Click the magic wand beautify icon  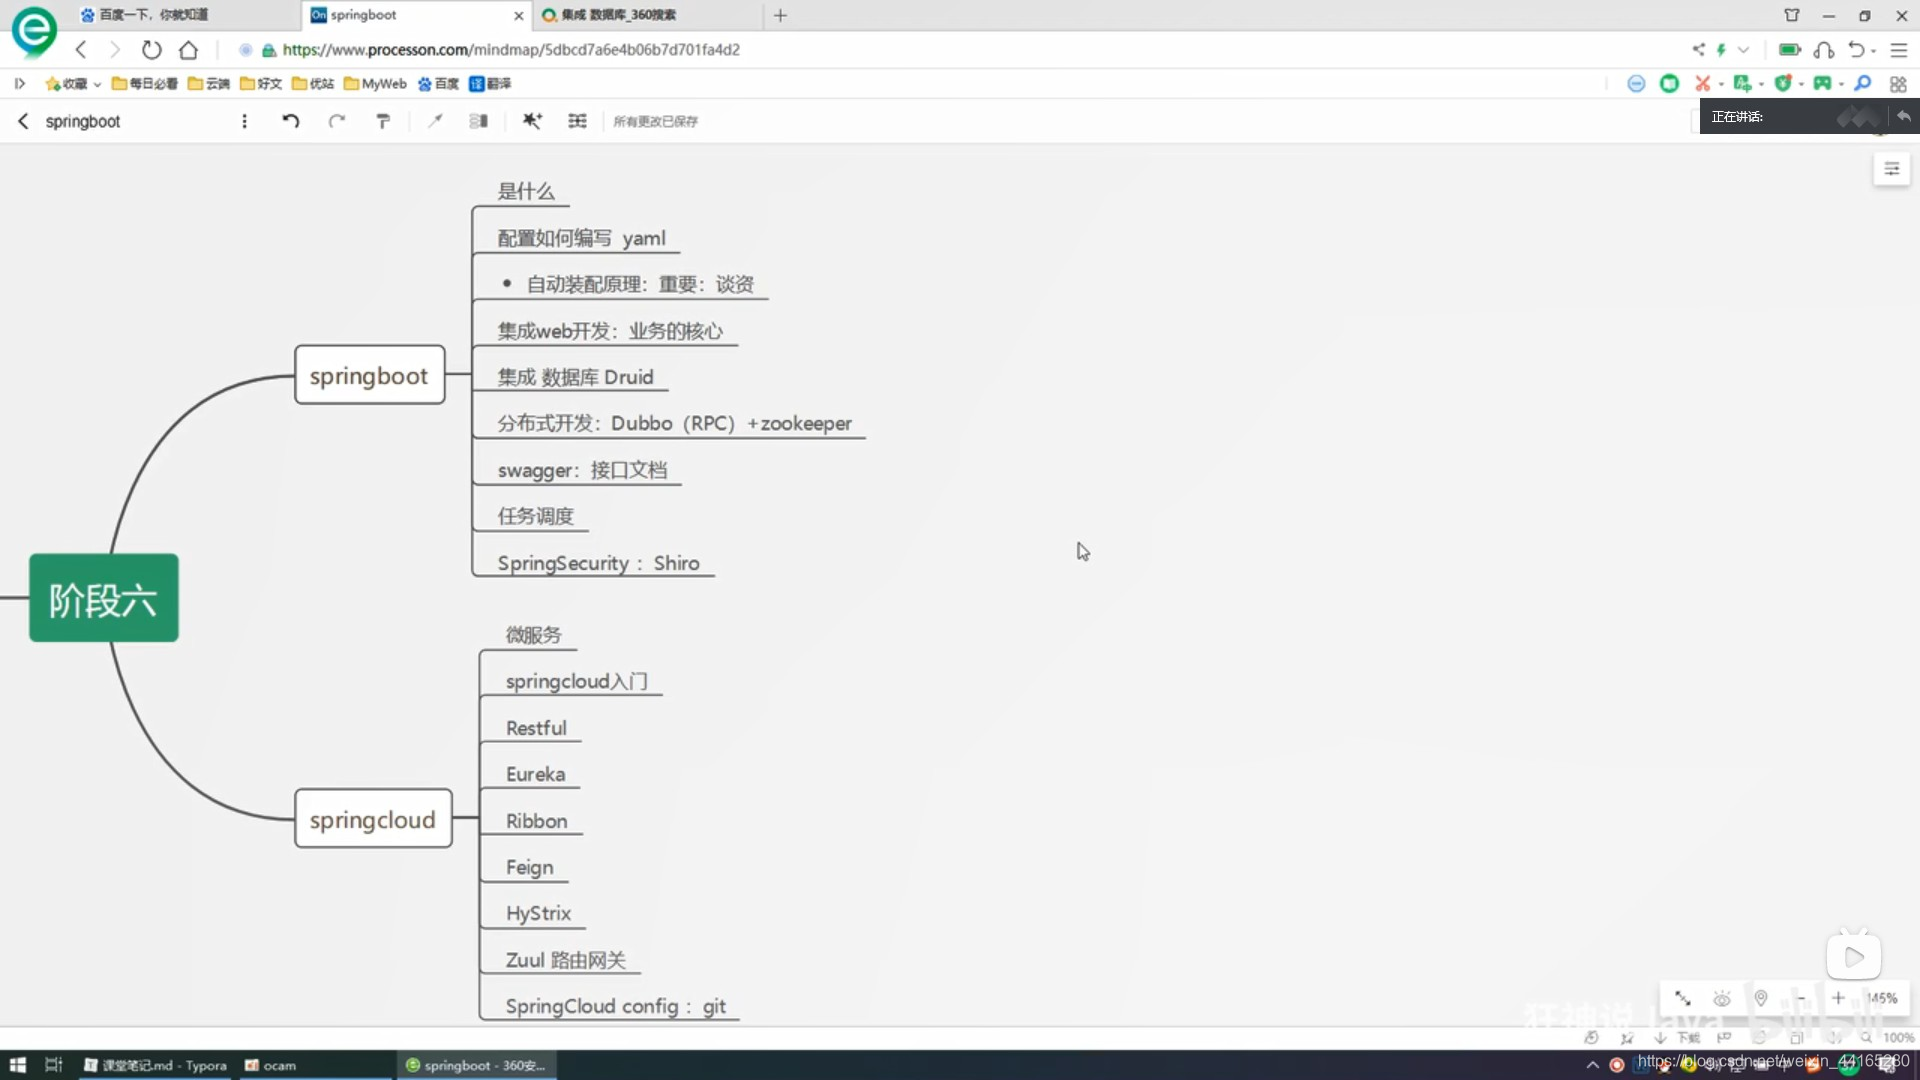[x=532, y=121]
